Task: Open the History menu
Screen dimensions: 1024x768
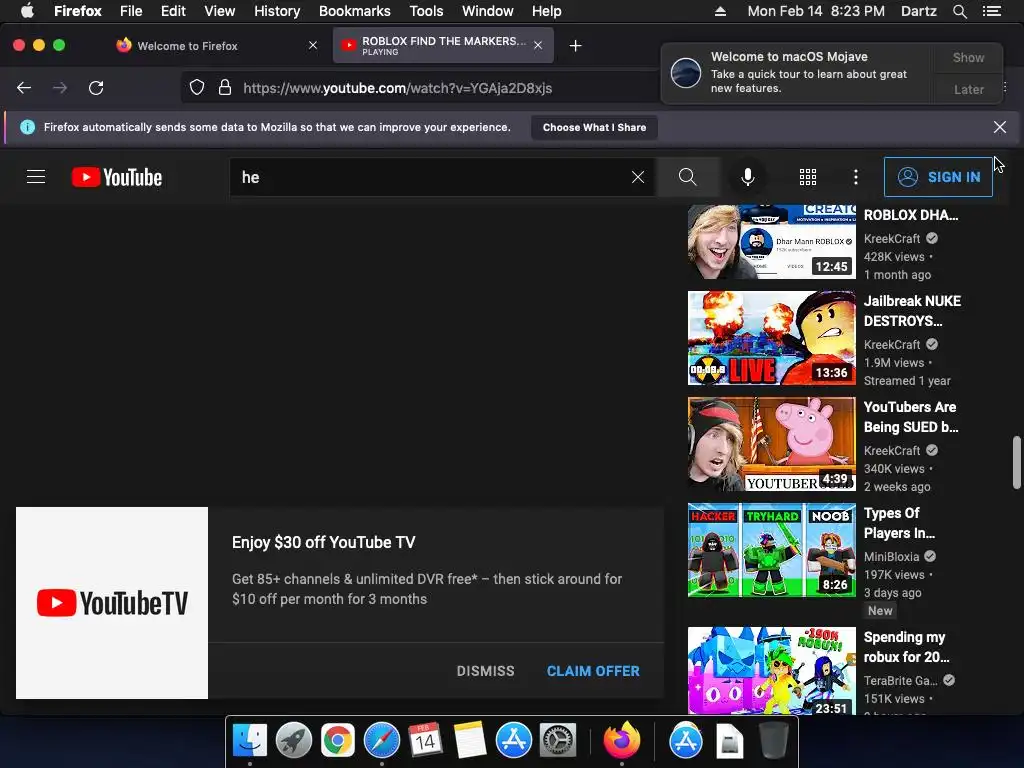Action: [277, 11]
